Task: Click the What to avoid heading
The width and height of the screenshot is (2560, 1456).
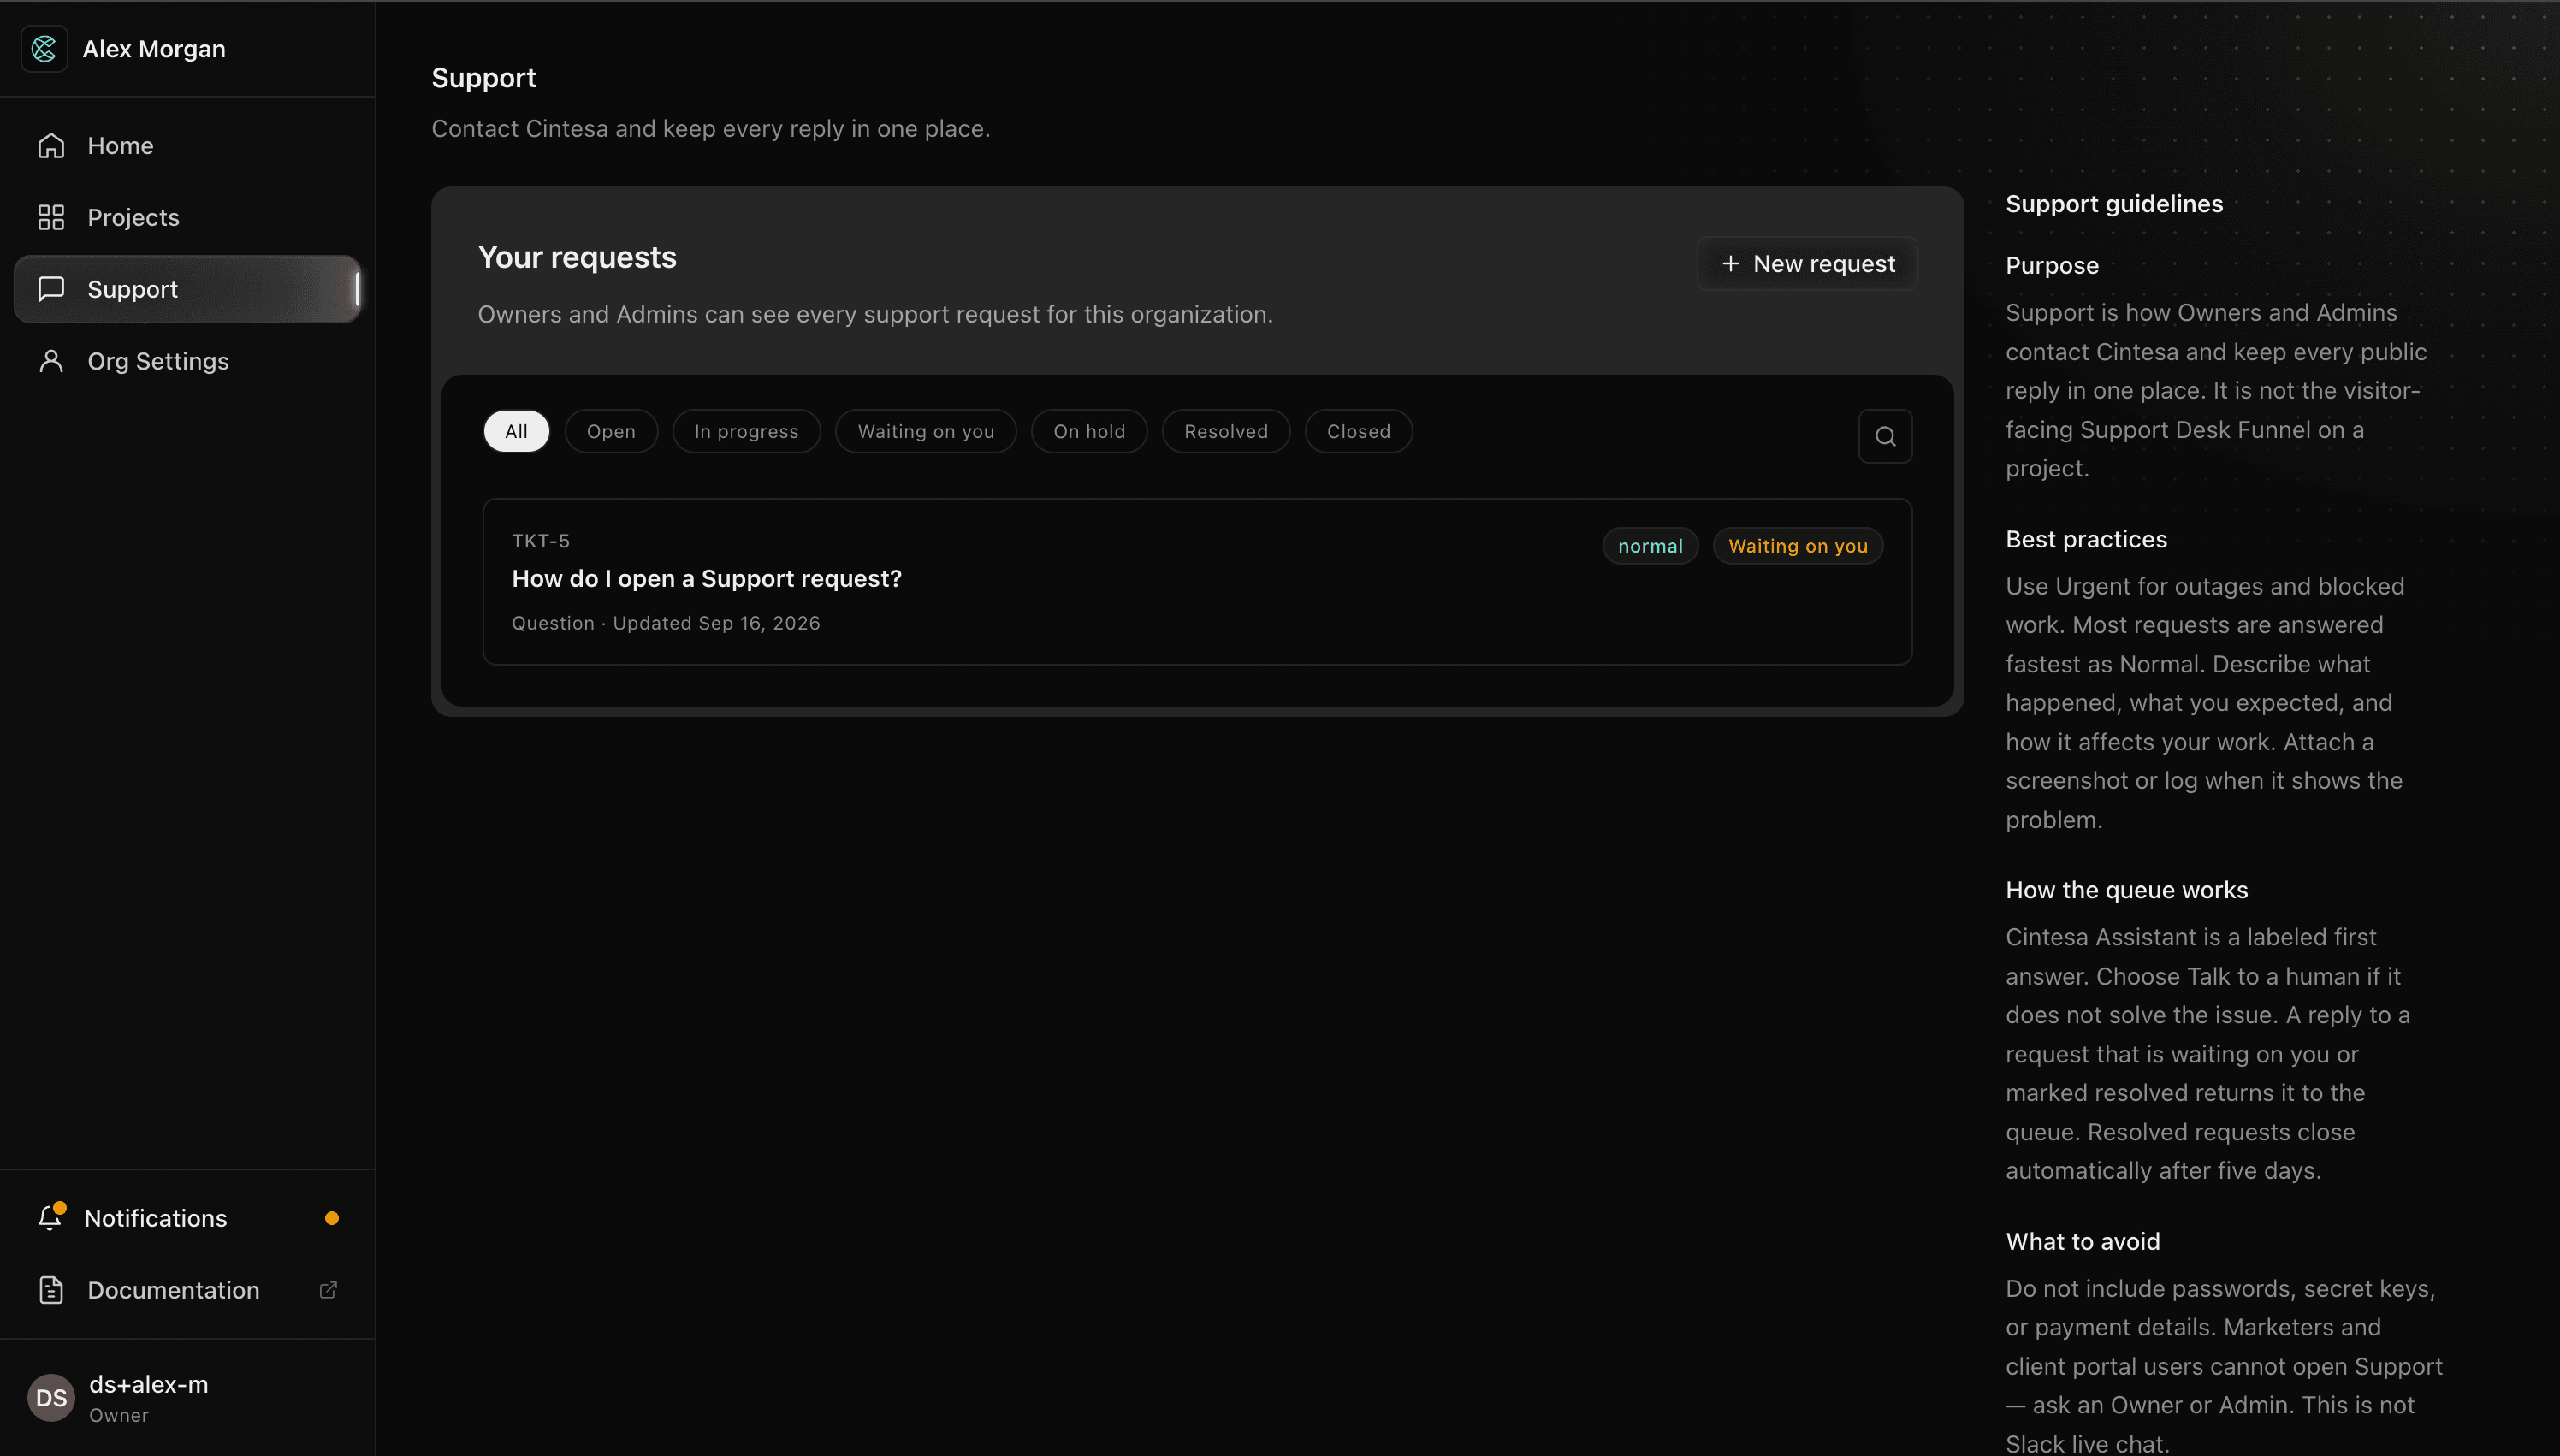Action: [x=2082, y=1241]
